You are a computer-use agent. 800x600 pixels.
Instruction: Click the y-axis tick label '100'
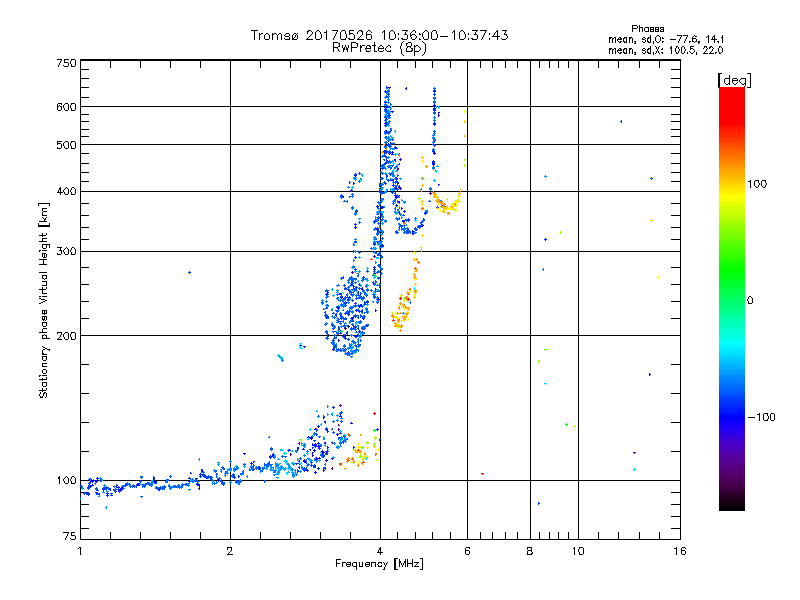[x=66, y=481]
